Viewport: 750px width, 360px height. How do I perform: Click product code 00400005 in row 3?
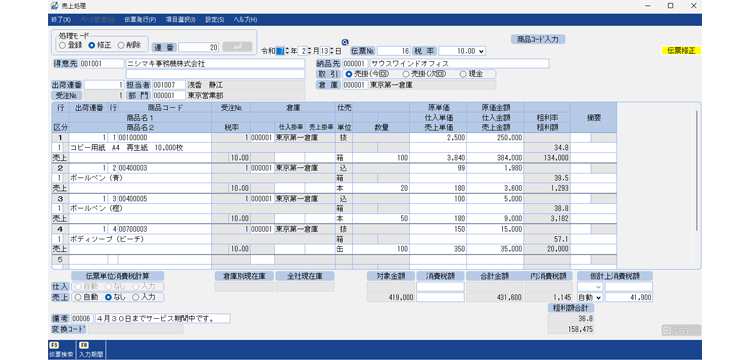(x=165, y=198)
